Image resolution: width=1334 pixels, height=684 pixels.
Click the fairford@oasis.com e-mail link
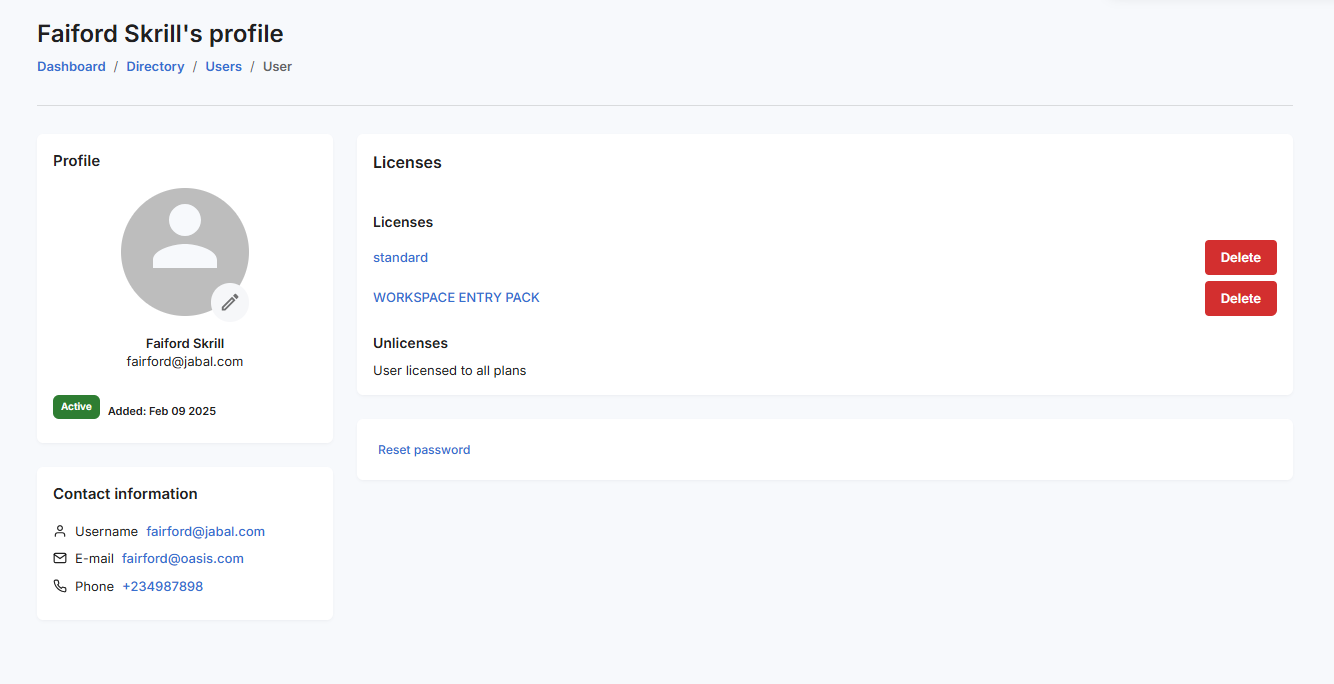(x=183, y=558)
